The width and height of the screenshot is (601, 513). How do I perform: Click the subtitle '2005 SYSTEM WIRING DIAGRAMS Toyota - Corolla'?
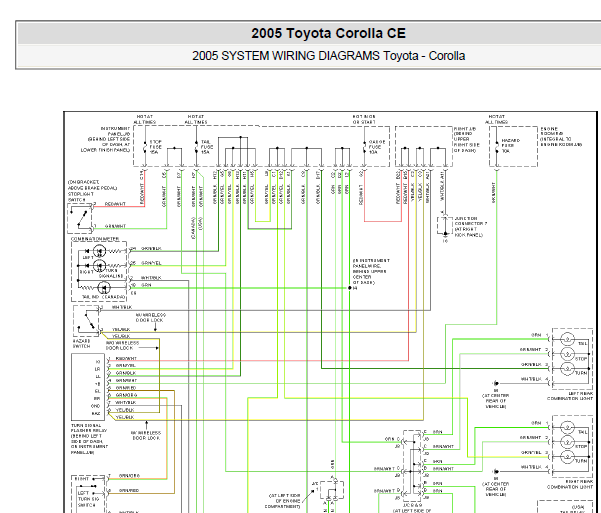328,56
